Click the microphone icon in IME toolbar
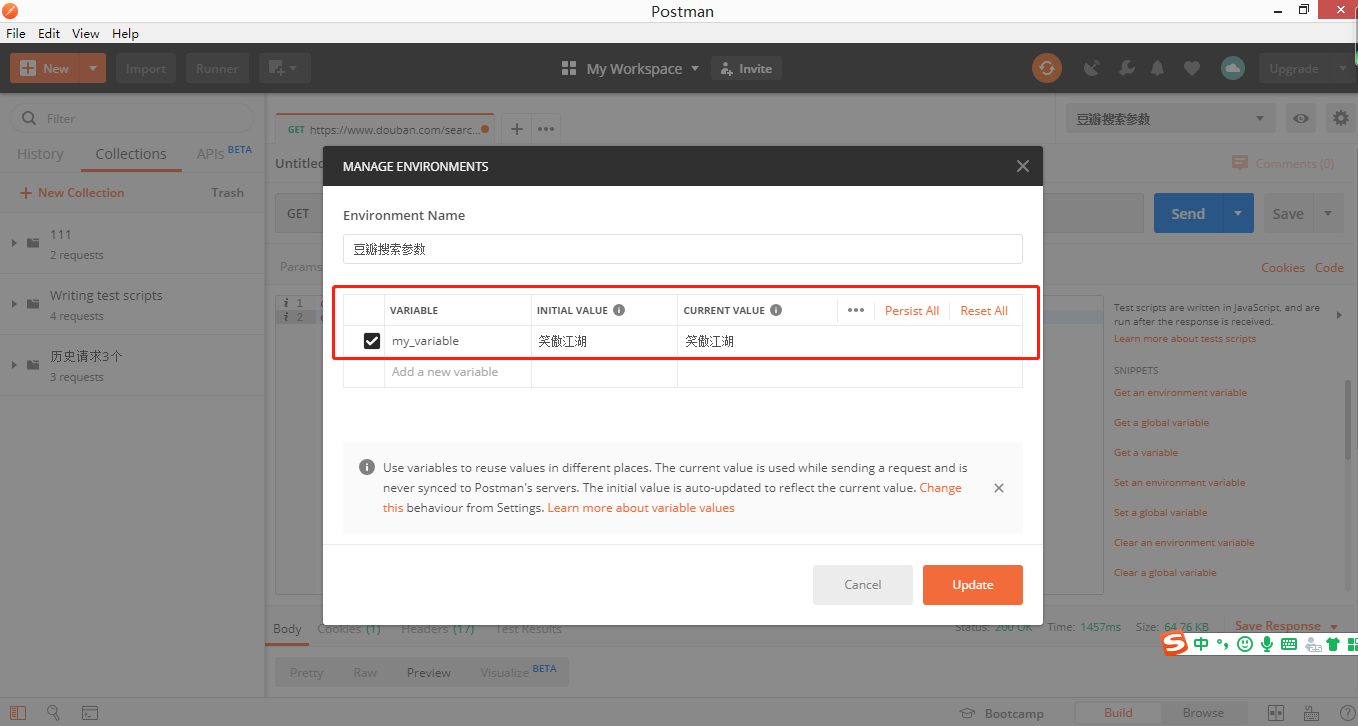 pos(1267,644)
